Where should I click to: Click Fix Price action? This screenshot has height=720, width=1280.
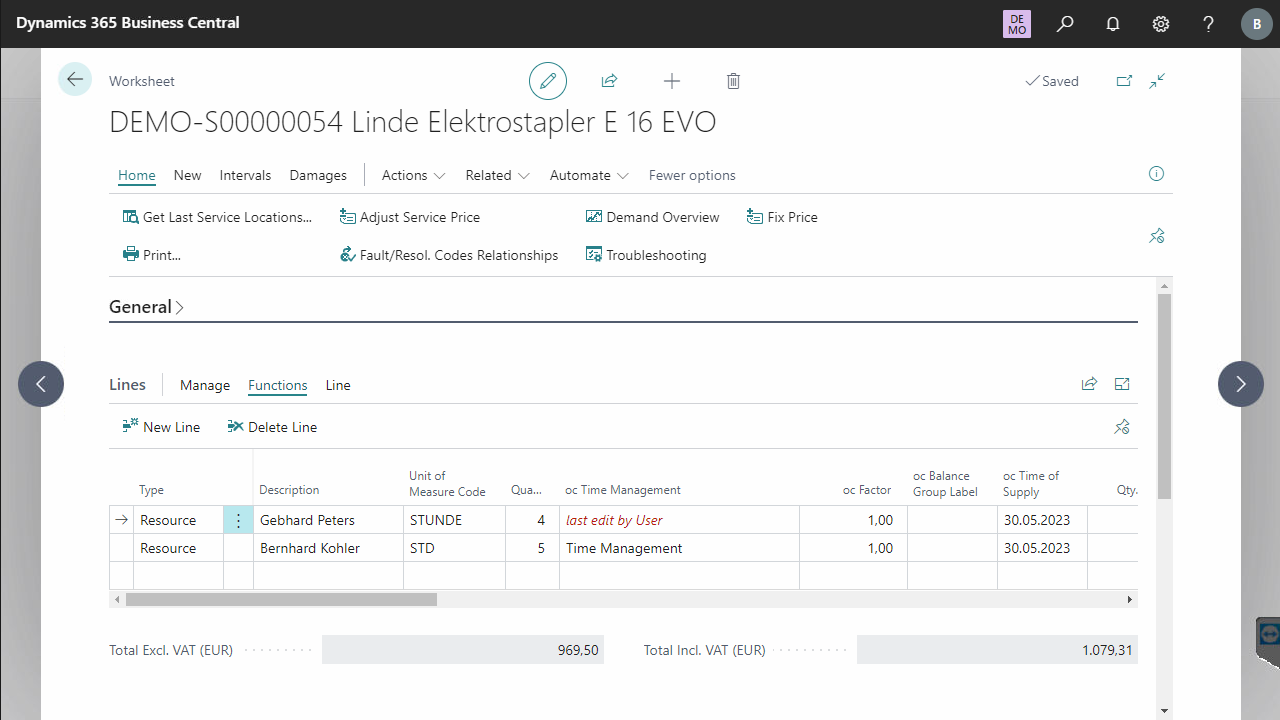782,217
